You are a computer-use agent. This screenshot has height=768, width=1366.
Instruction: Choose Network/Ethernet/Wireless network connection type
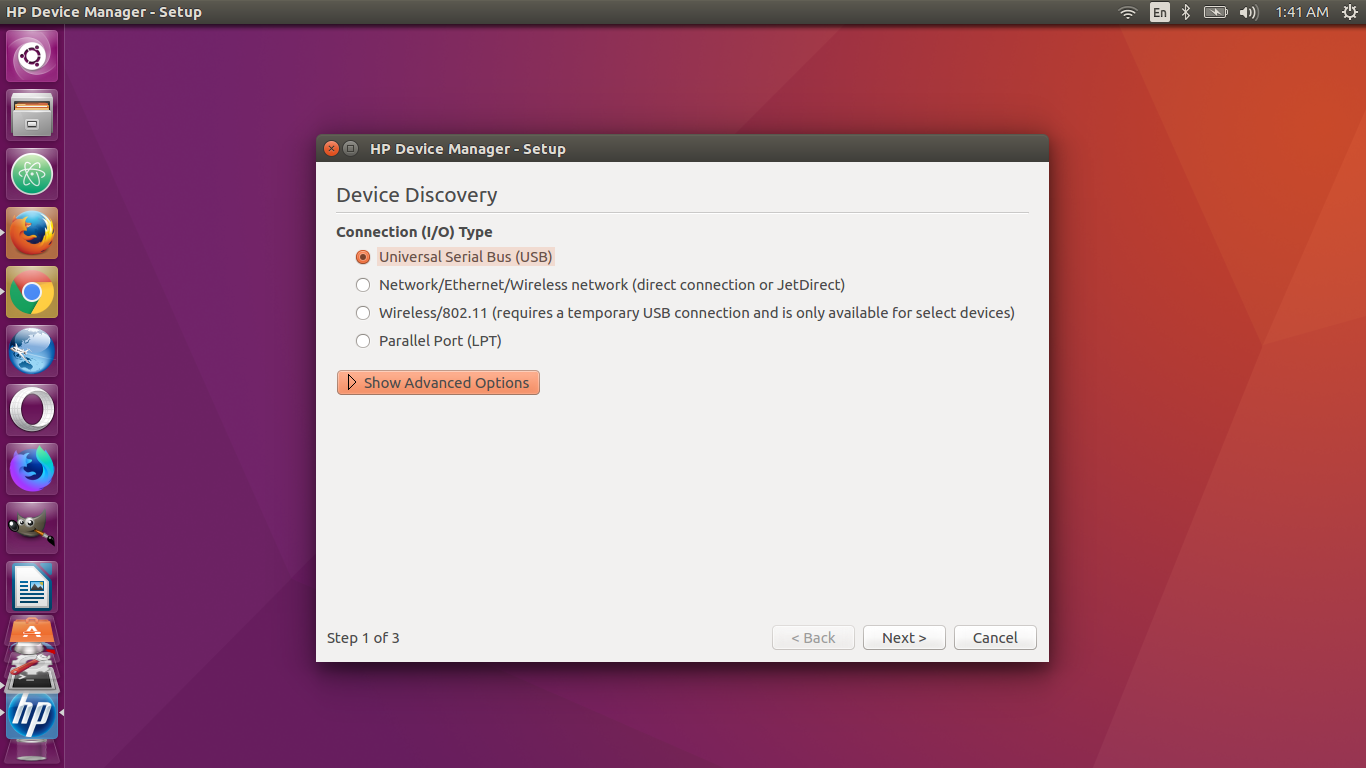600,285
